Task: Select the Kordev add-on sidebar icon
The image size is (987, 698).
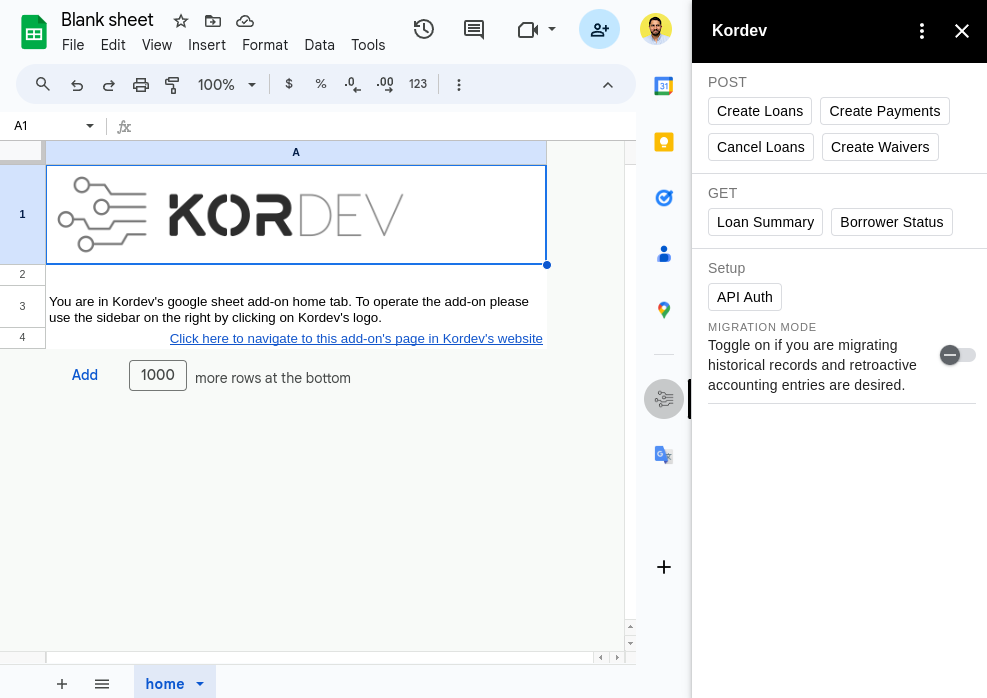Action: [663, 399]
